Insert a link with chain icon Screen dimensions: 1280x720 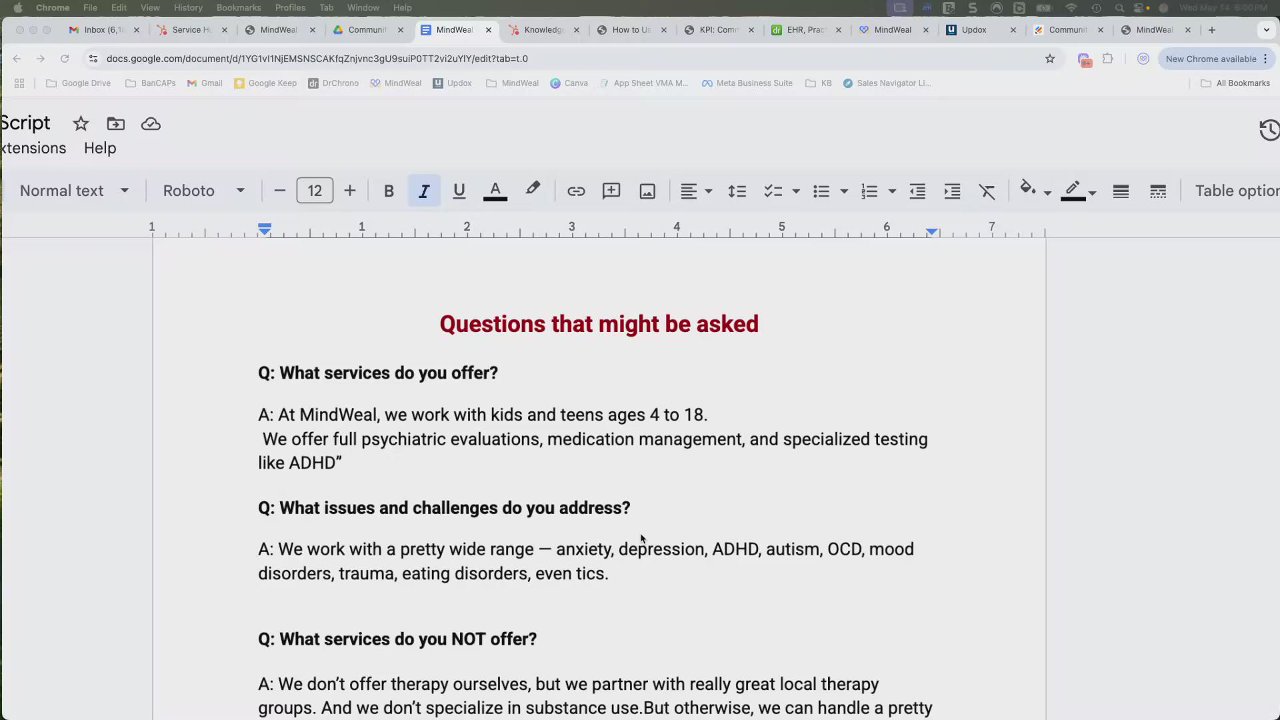click(x=576, y=191)
